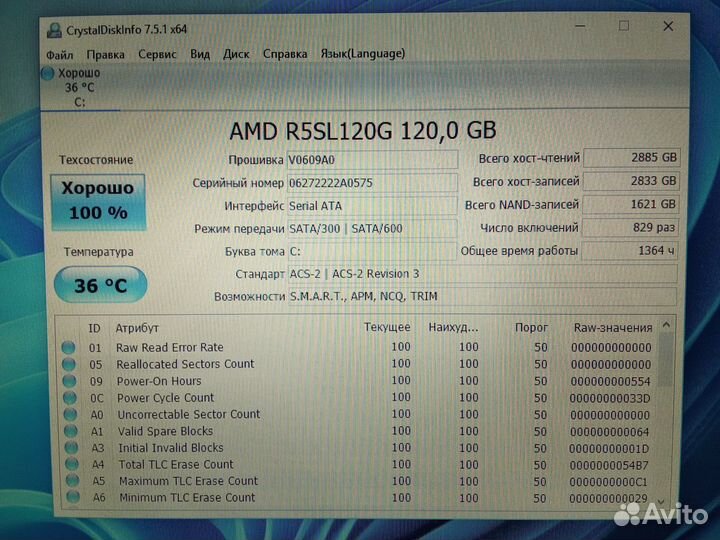The height and width of the screenshot is (540, 720).
Task: Close the CrystalDiskInfo window
Action: 668,26
